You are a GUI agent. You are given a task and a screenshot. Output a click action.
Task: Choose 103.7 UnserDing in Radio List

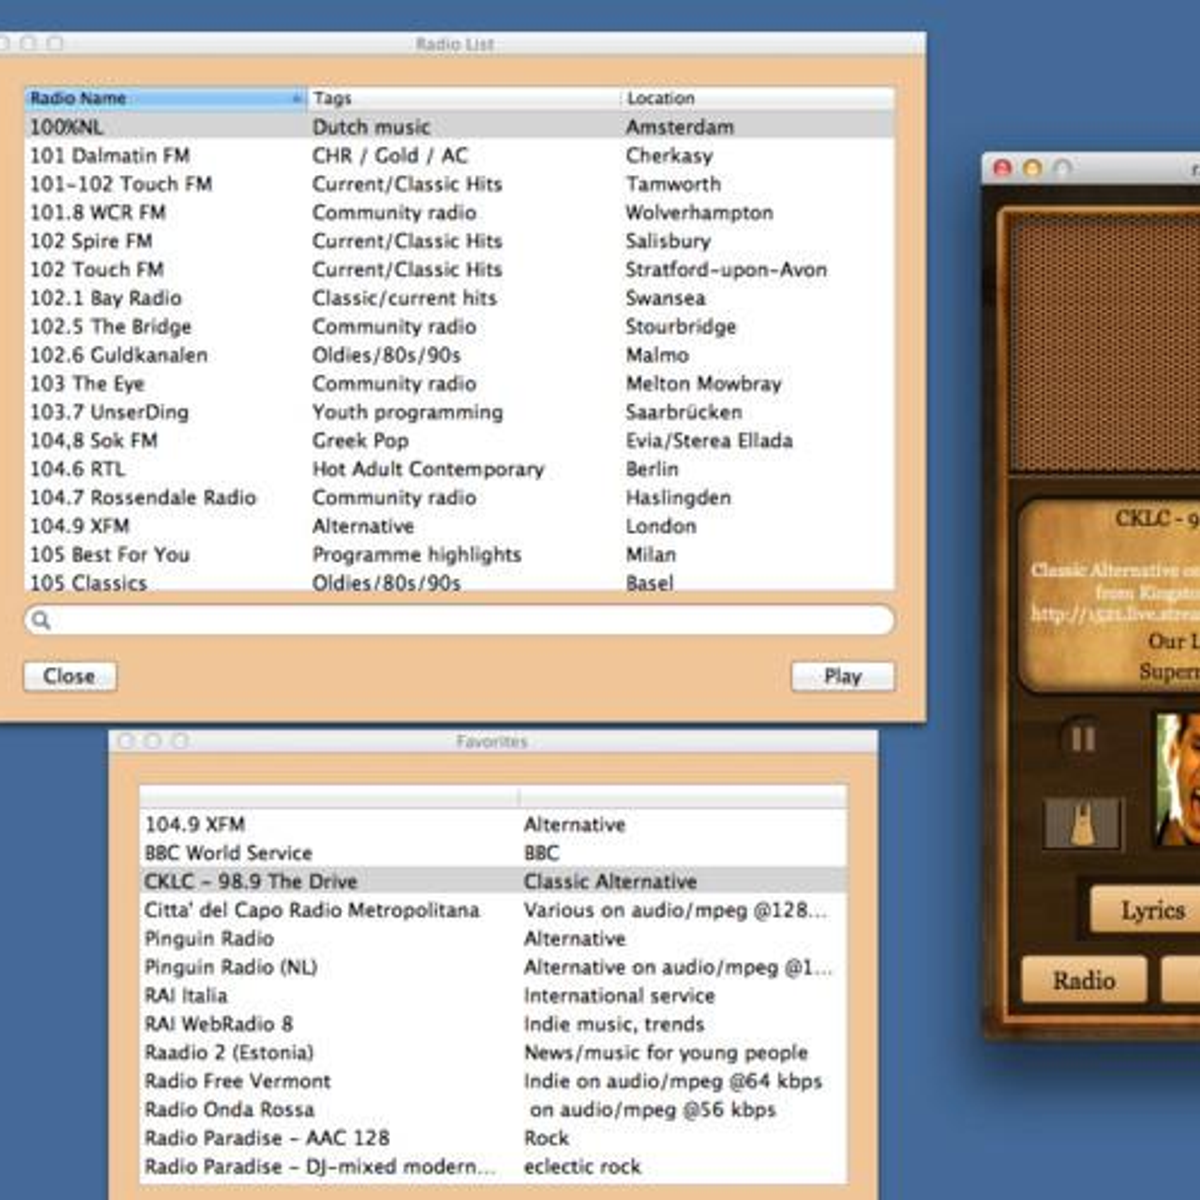(459, 412)
